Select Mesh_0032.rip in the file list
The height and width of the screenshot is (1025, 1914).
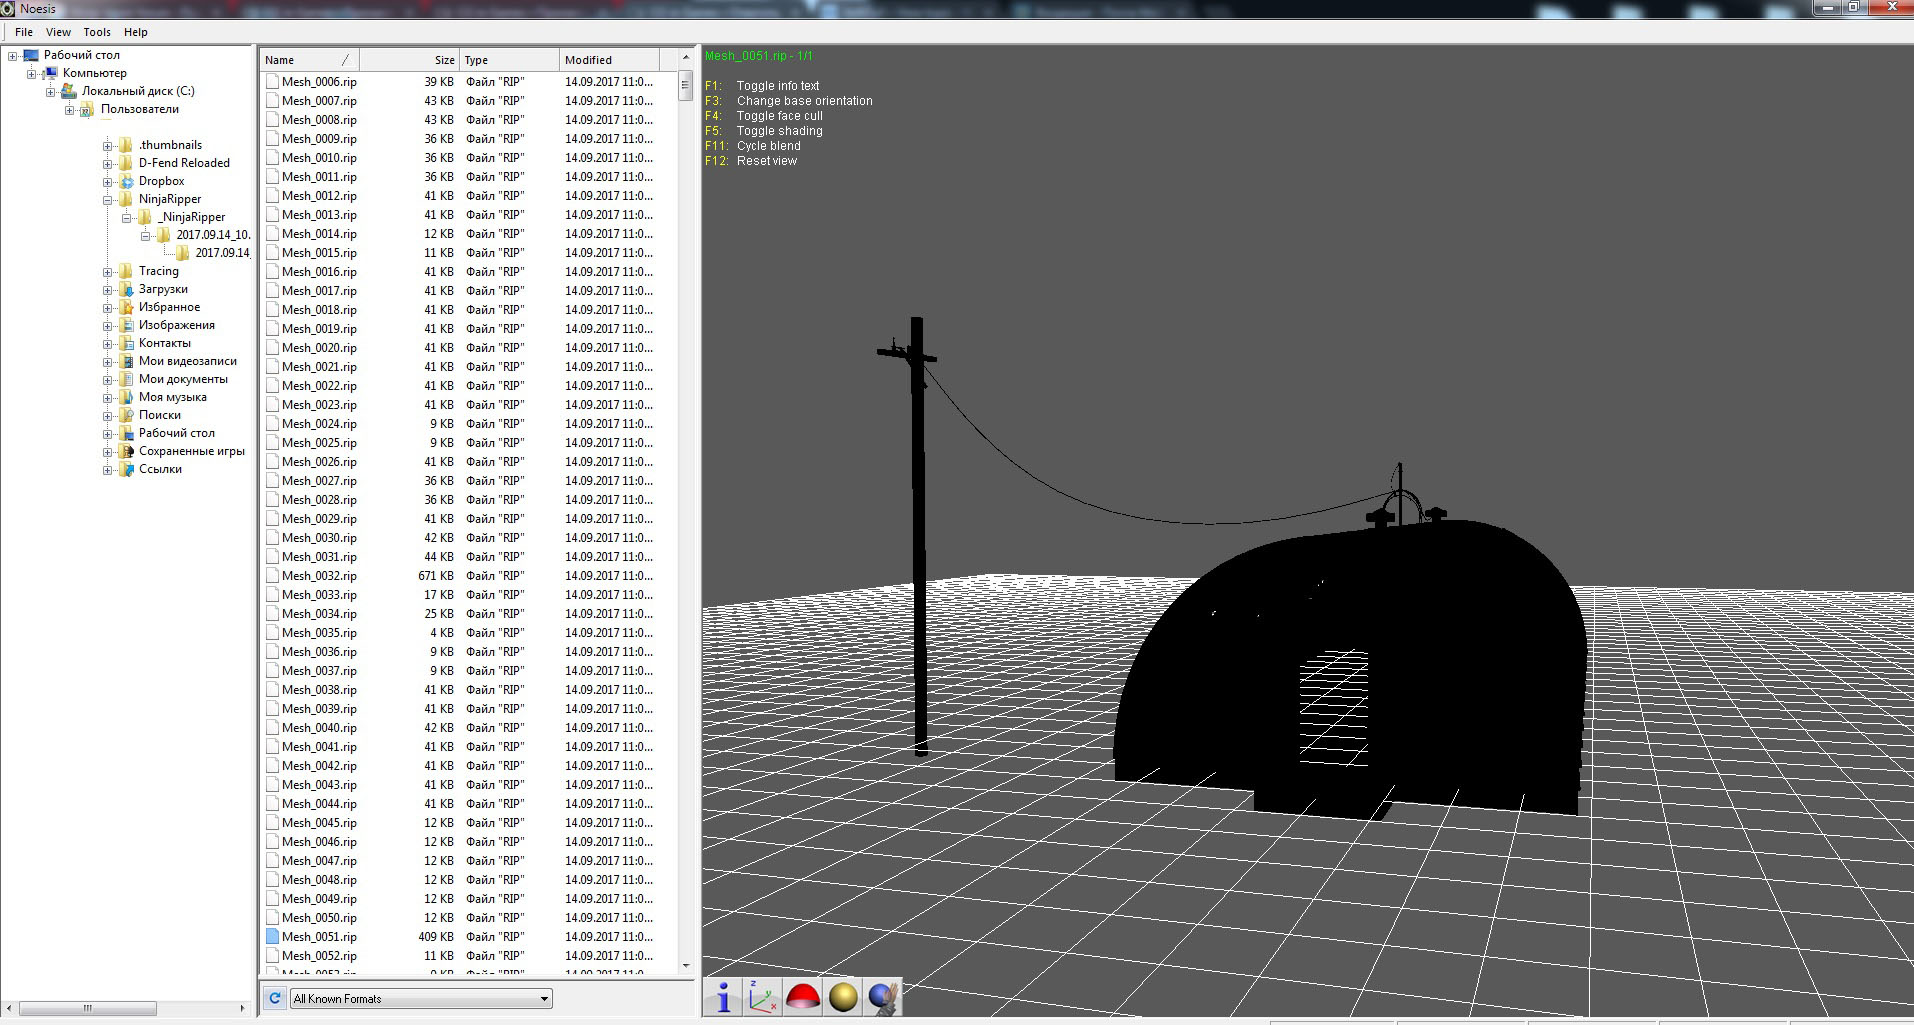pyautogui.click(x=319, y=576)
